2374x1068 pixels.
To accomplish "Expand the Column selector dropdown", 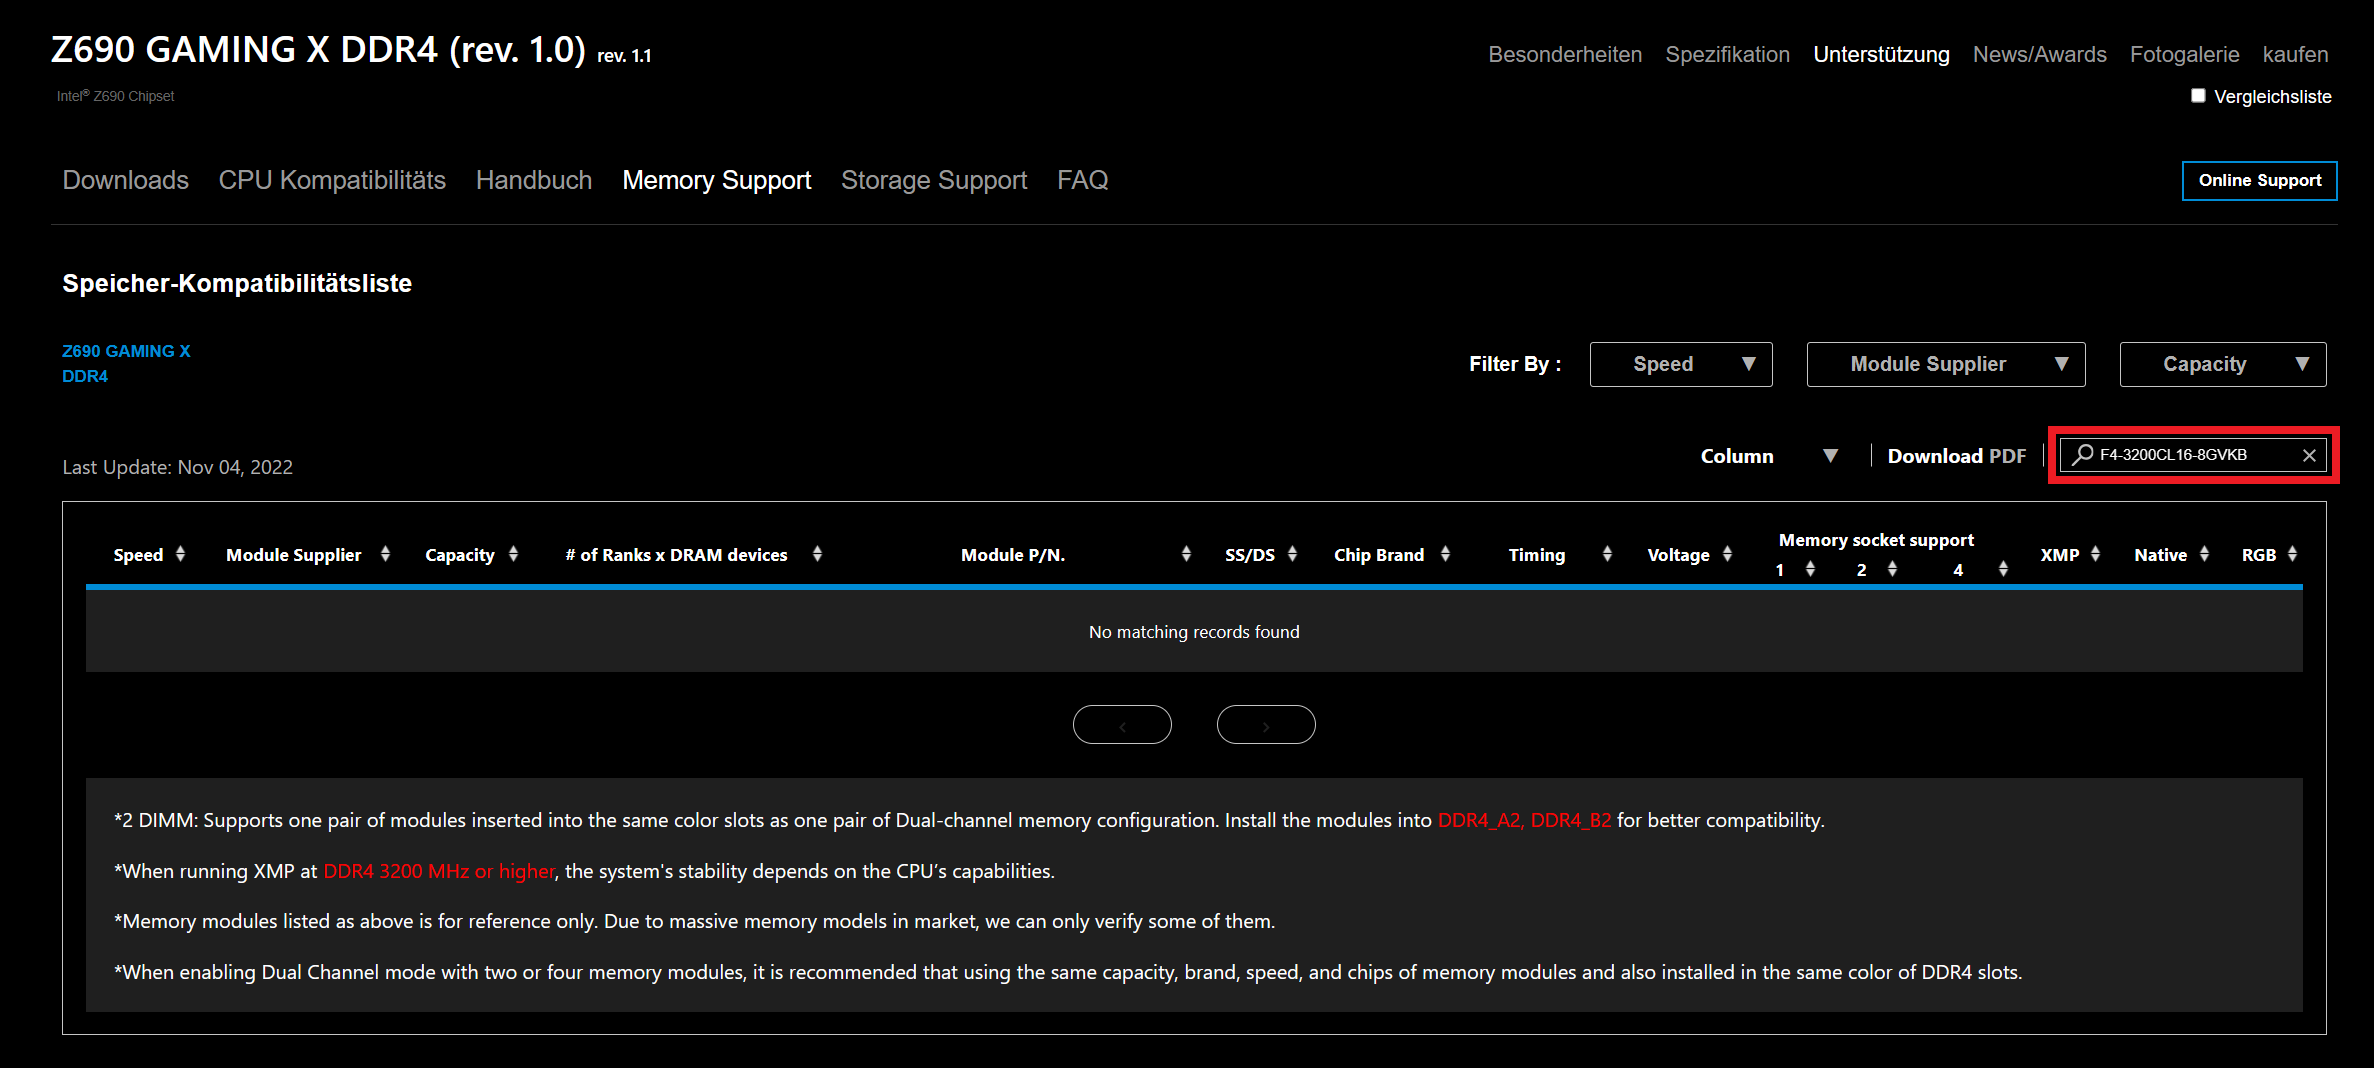I will pos(1769,456).
